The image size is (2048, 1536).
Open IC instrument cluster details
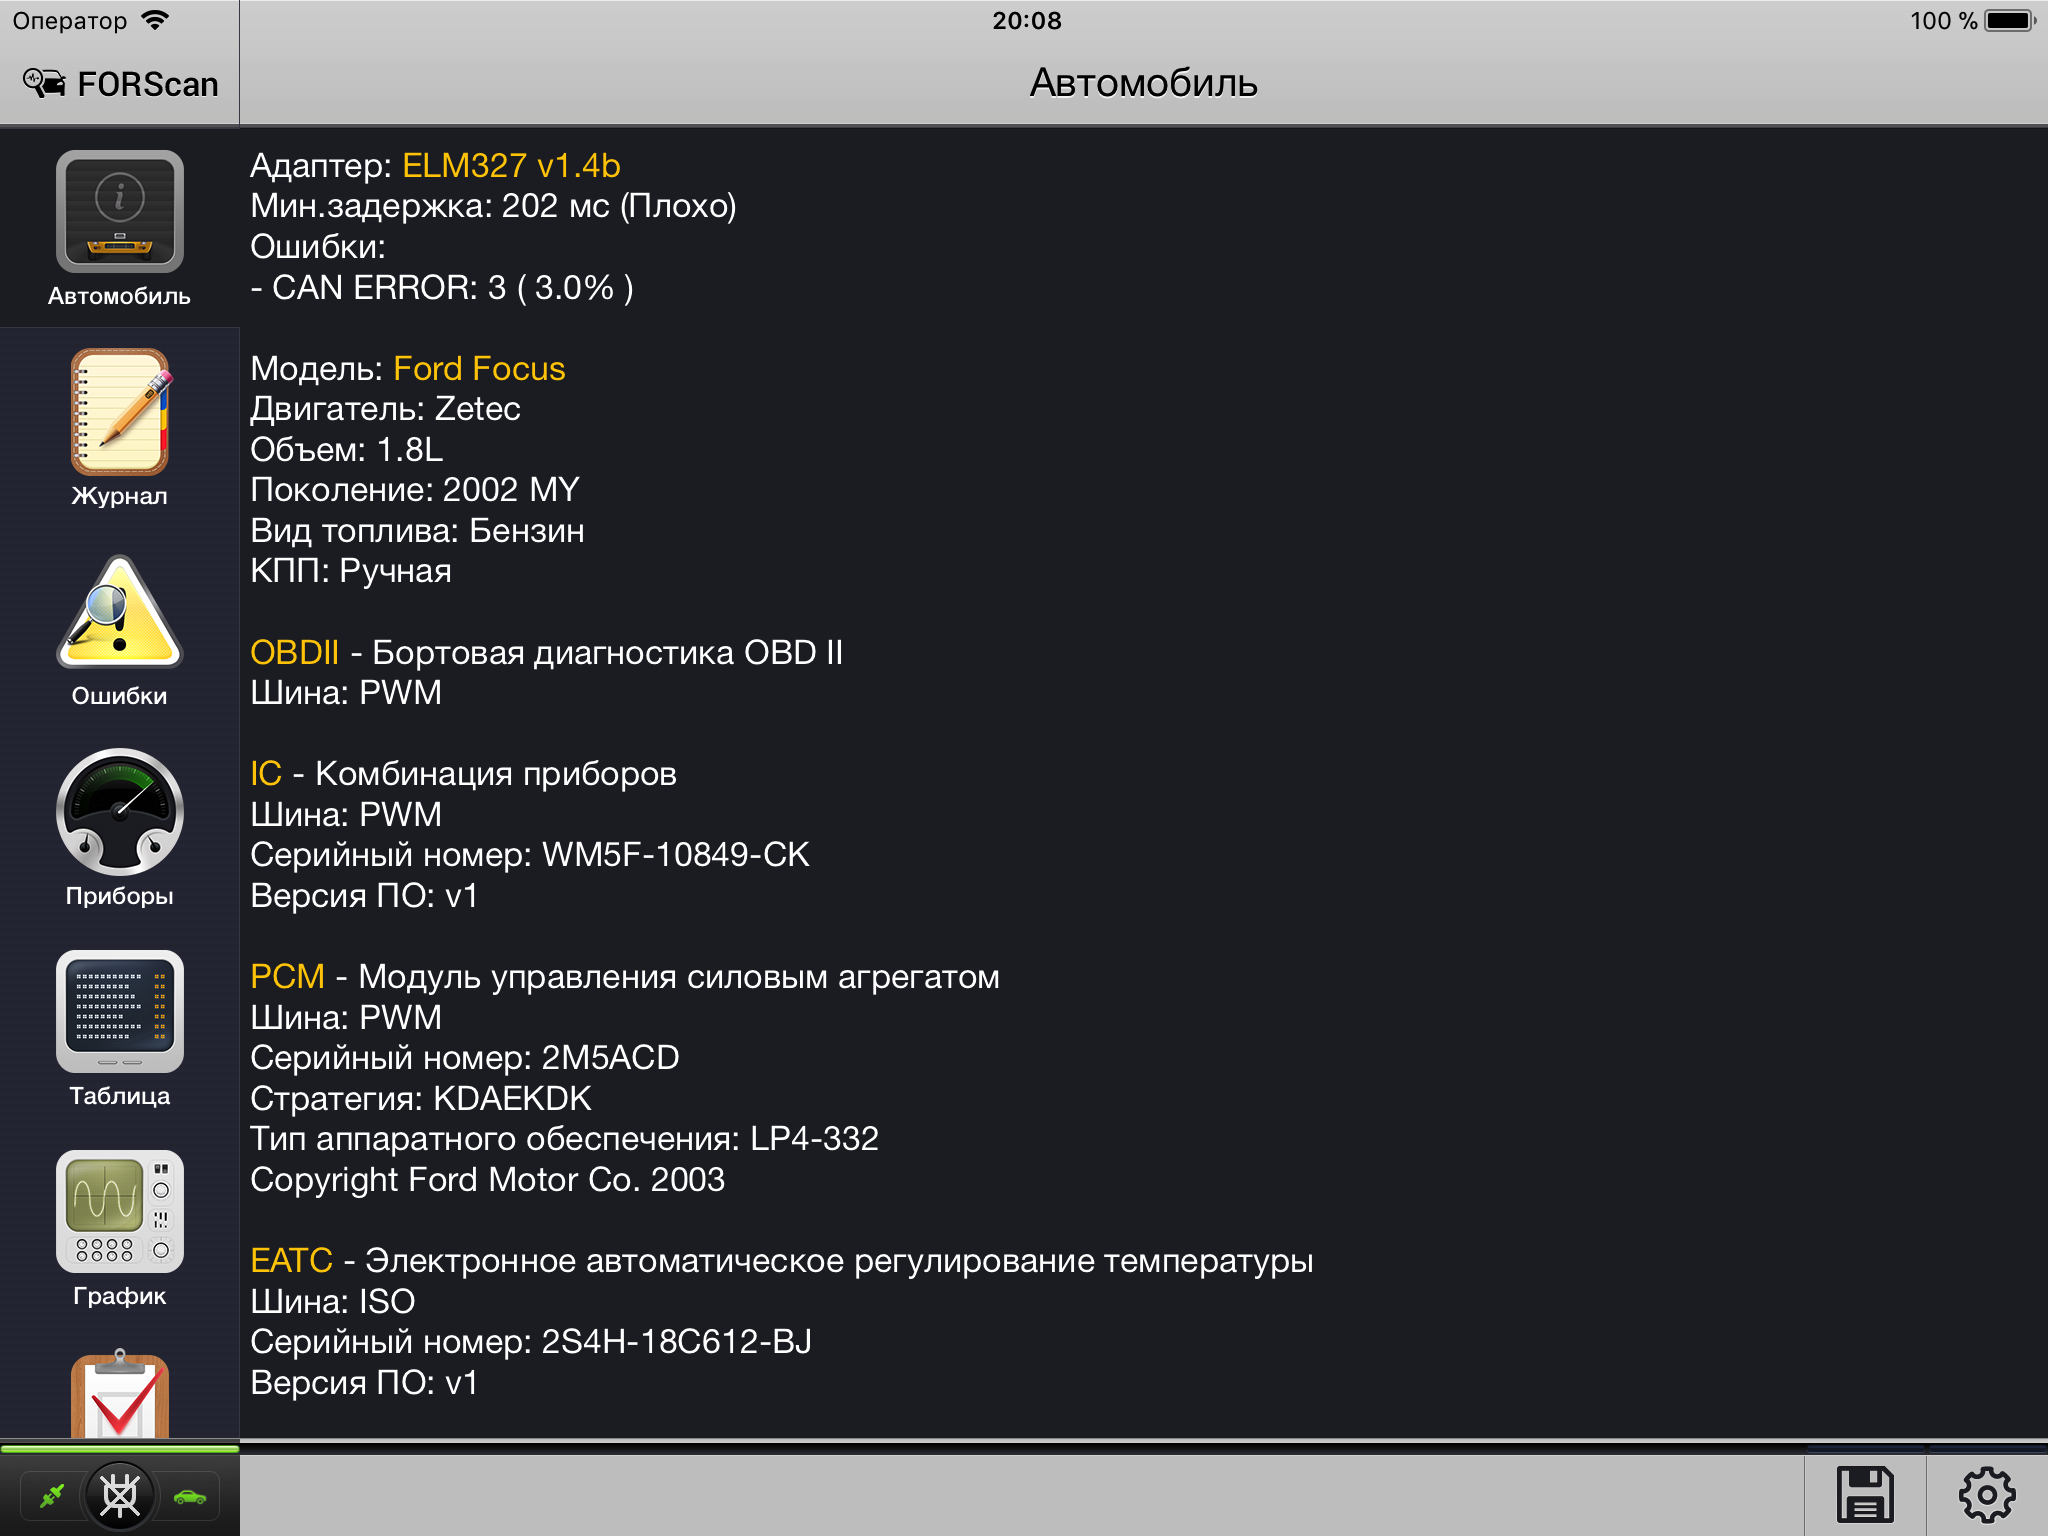268,773
